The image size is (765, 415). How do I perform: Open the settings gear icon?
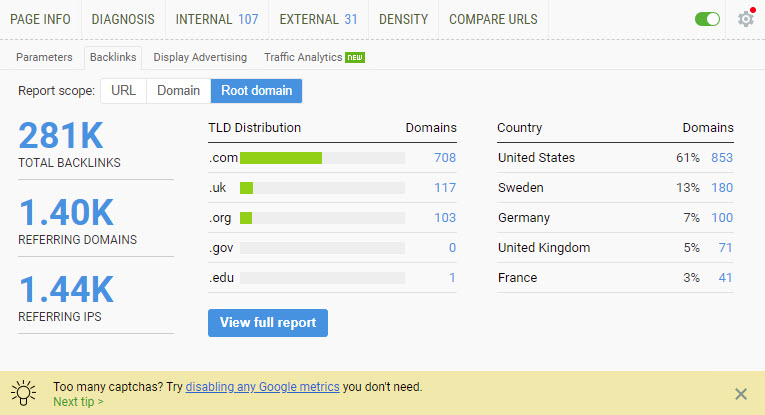[745, 19]
